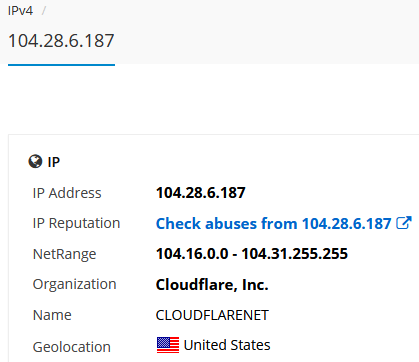Click the IP Address label
Image resolution: width=419 pixels, height=362 pixels.
67,193
